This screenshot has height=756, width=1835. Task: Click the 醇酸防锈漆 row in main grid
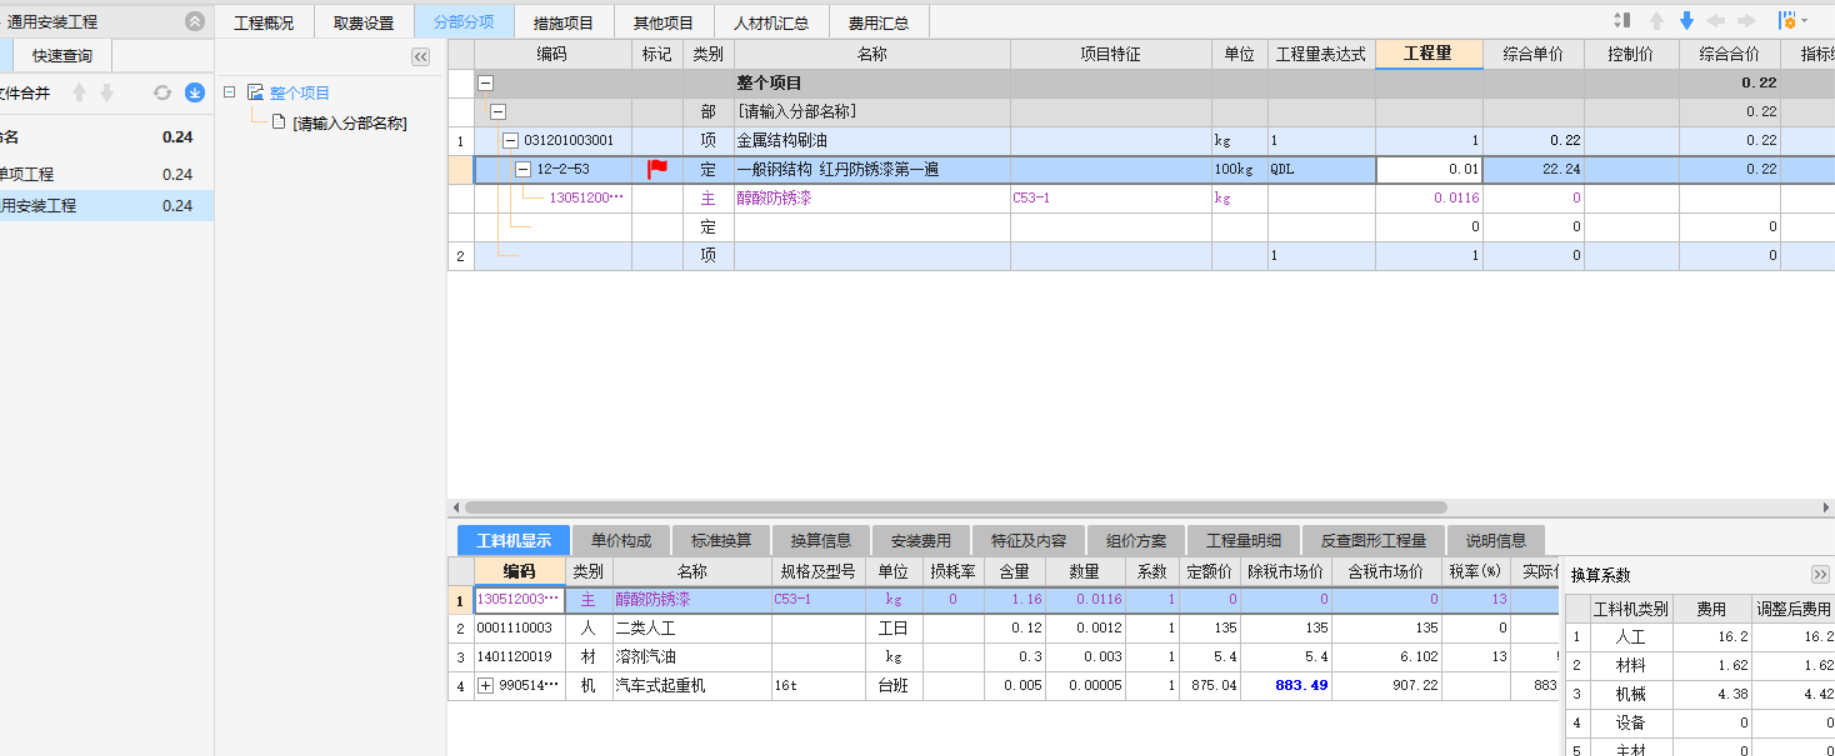point(1141,198)
